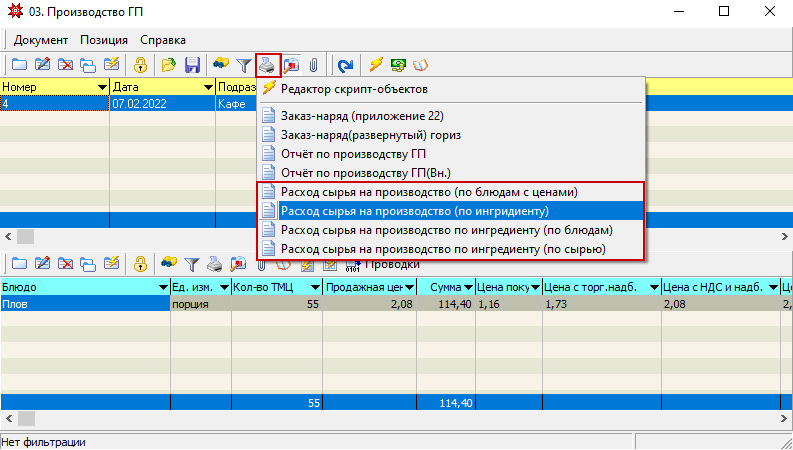
Task: Click the blue refresh arrow icon
Action: [x=345, y=65]
